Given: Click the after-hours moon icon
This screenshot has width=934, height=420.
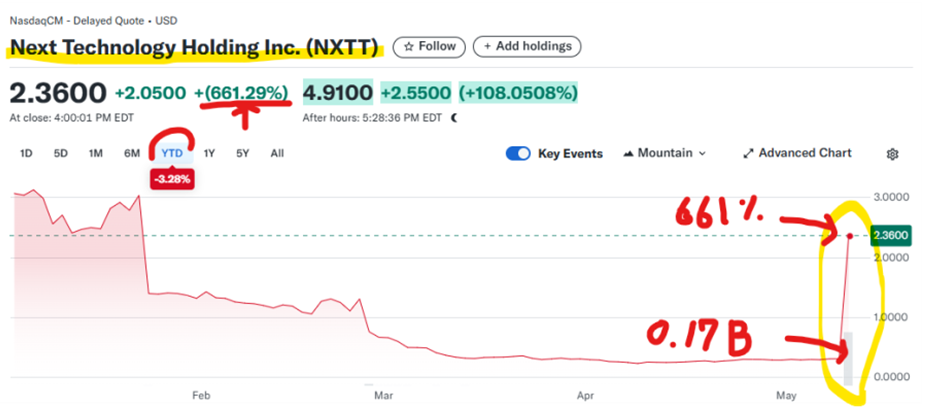Looking at the screenshot, I should coord(454,118).
